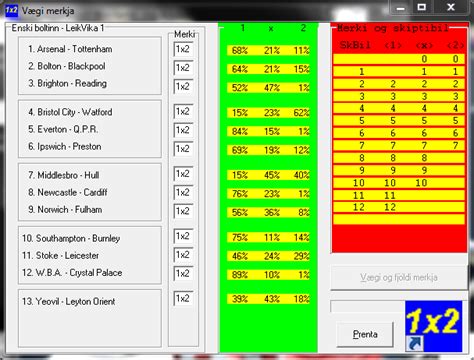Minimize the Vægi merkja window

pos(401,7)
